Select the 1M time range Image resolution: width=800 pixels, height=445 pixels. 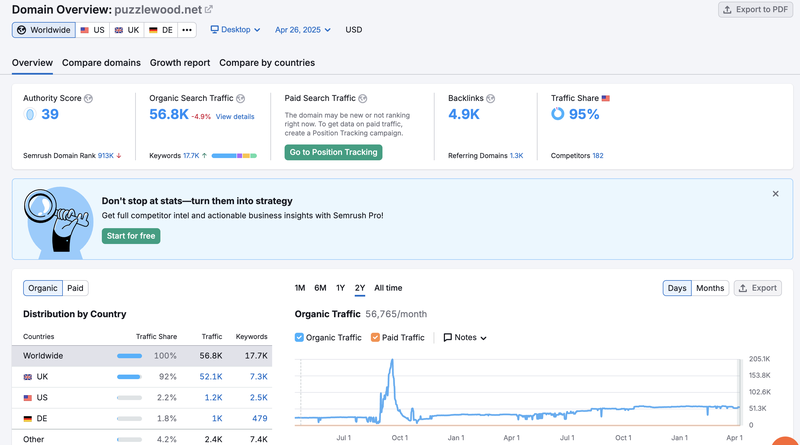point(300,288)
